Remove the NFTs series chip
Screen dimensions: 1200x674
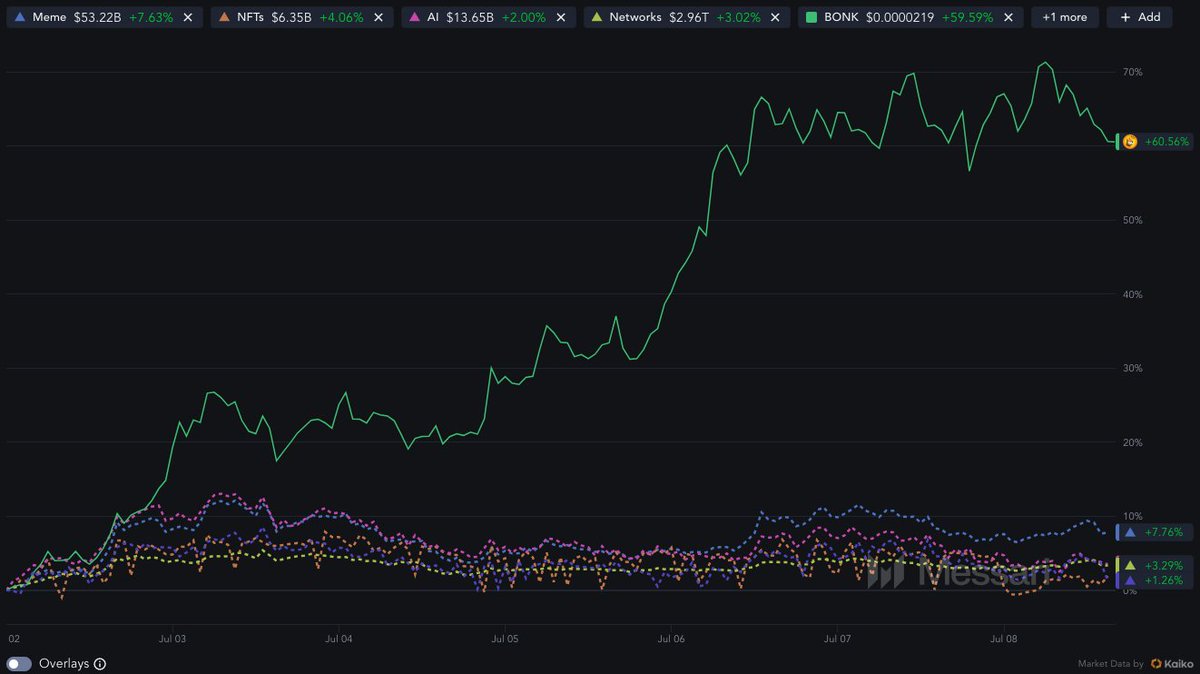378,17
